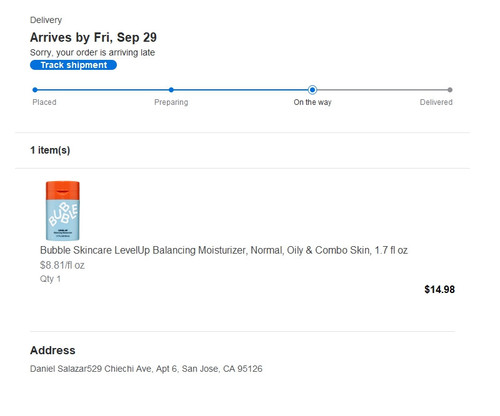Click the Qty 1 text
Viewport: 500px width, 416px height.
pyautogui.click(x=50, y=279)
